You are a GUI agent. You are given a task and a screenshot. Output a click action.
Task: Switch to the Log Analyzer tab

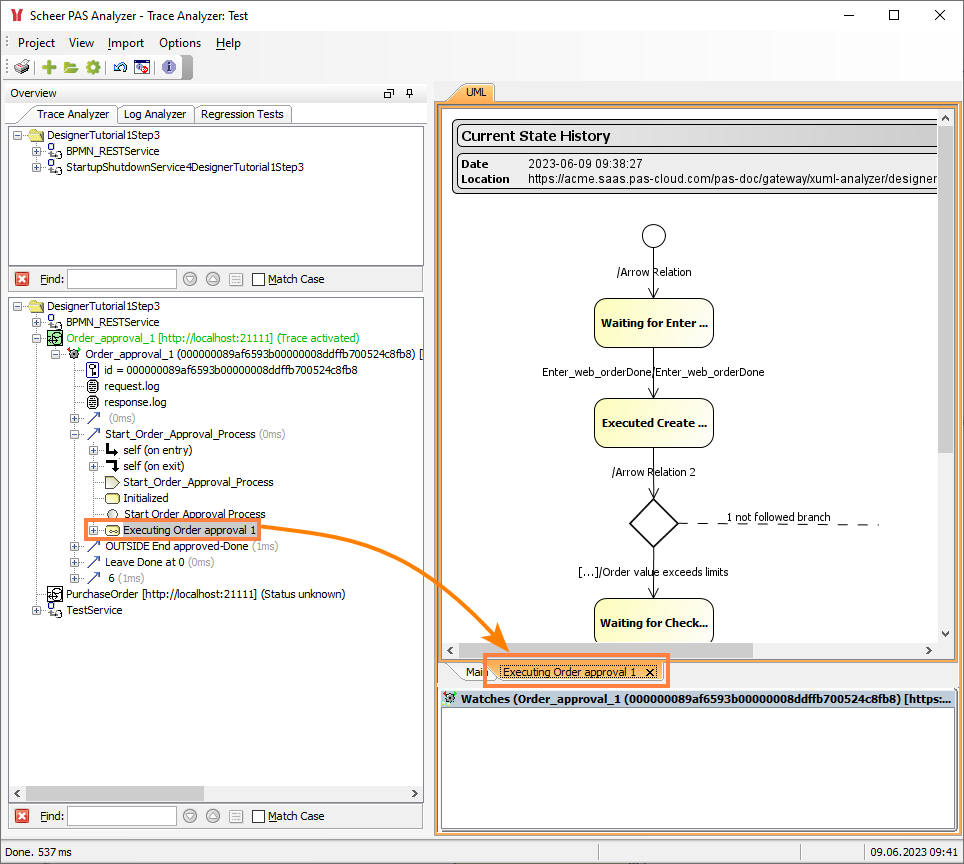click(x=155, y=114)
